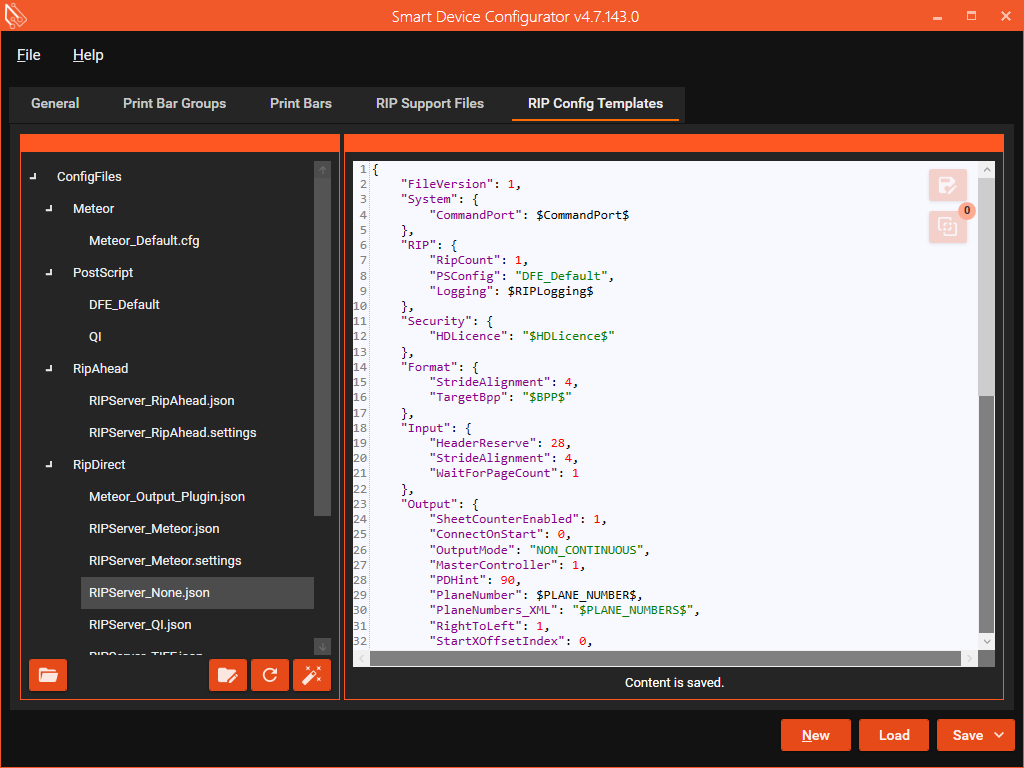
Task: Click the edit folder icon below the tree
Action: click(228, 674)
